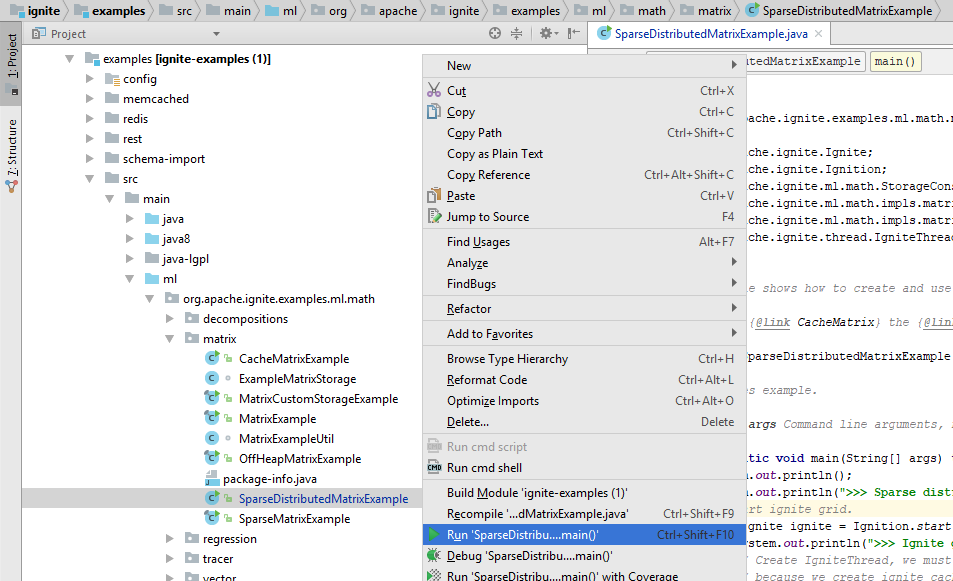The width and height of the screenshot is (953, 581).
Task: Click the Cut scissors icon
Action: tap(434, 90)
